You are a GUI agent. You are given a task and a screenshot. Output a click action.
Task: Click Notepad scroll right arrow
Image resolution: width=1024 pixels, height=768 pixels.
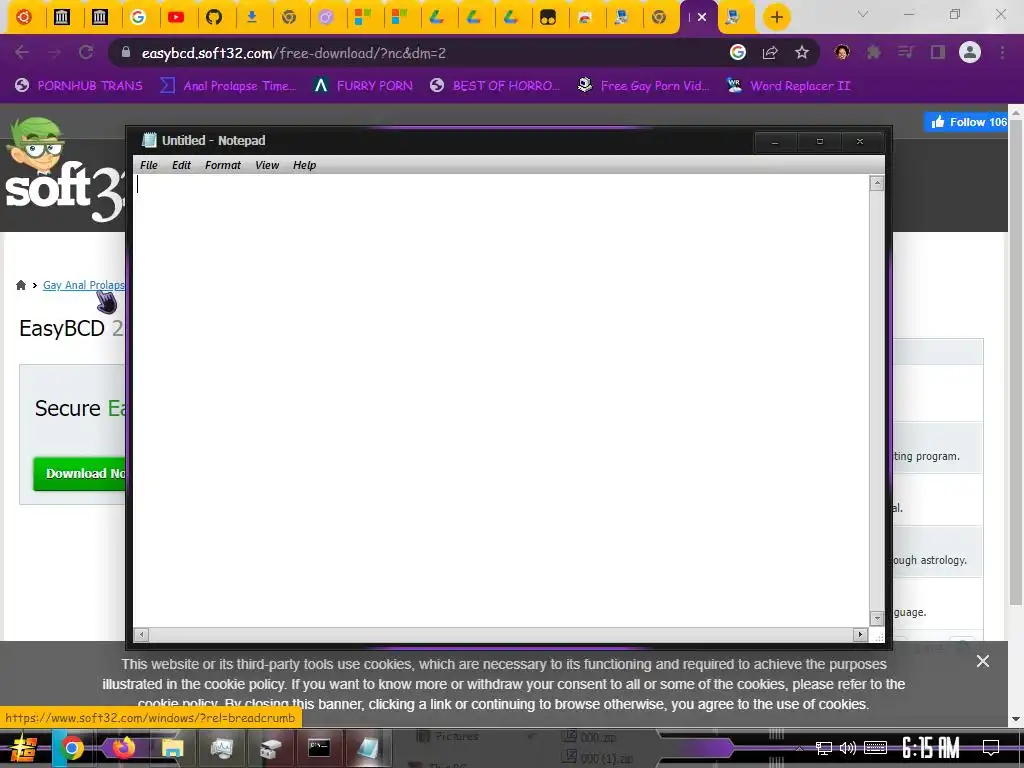(x=861, y=634)
